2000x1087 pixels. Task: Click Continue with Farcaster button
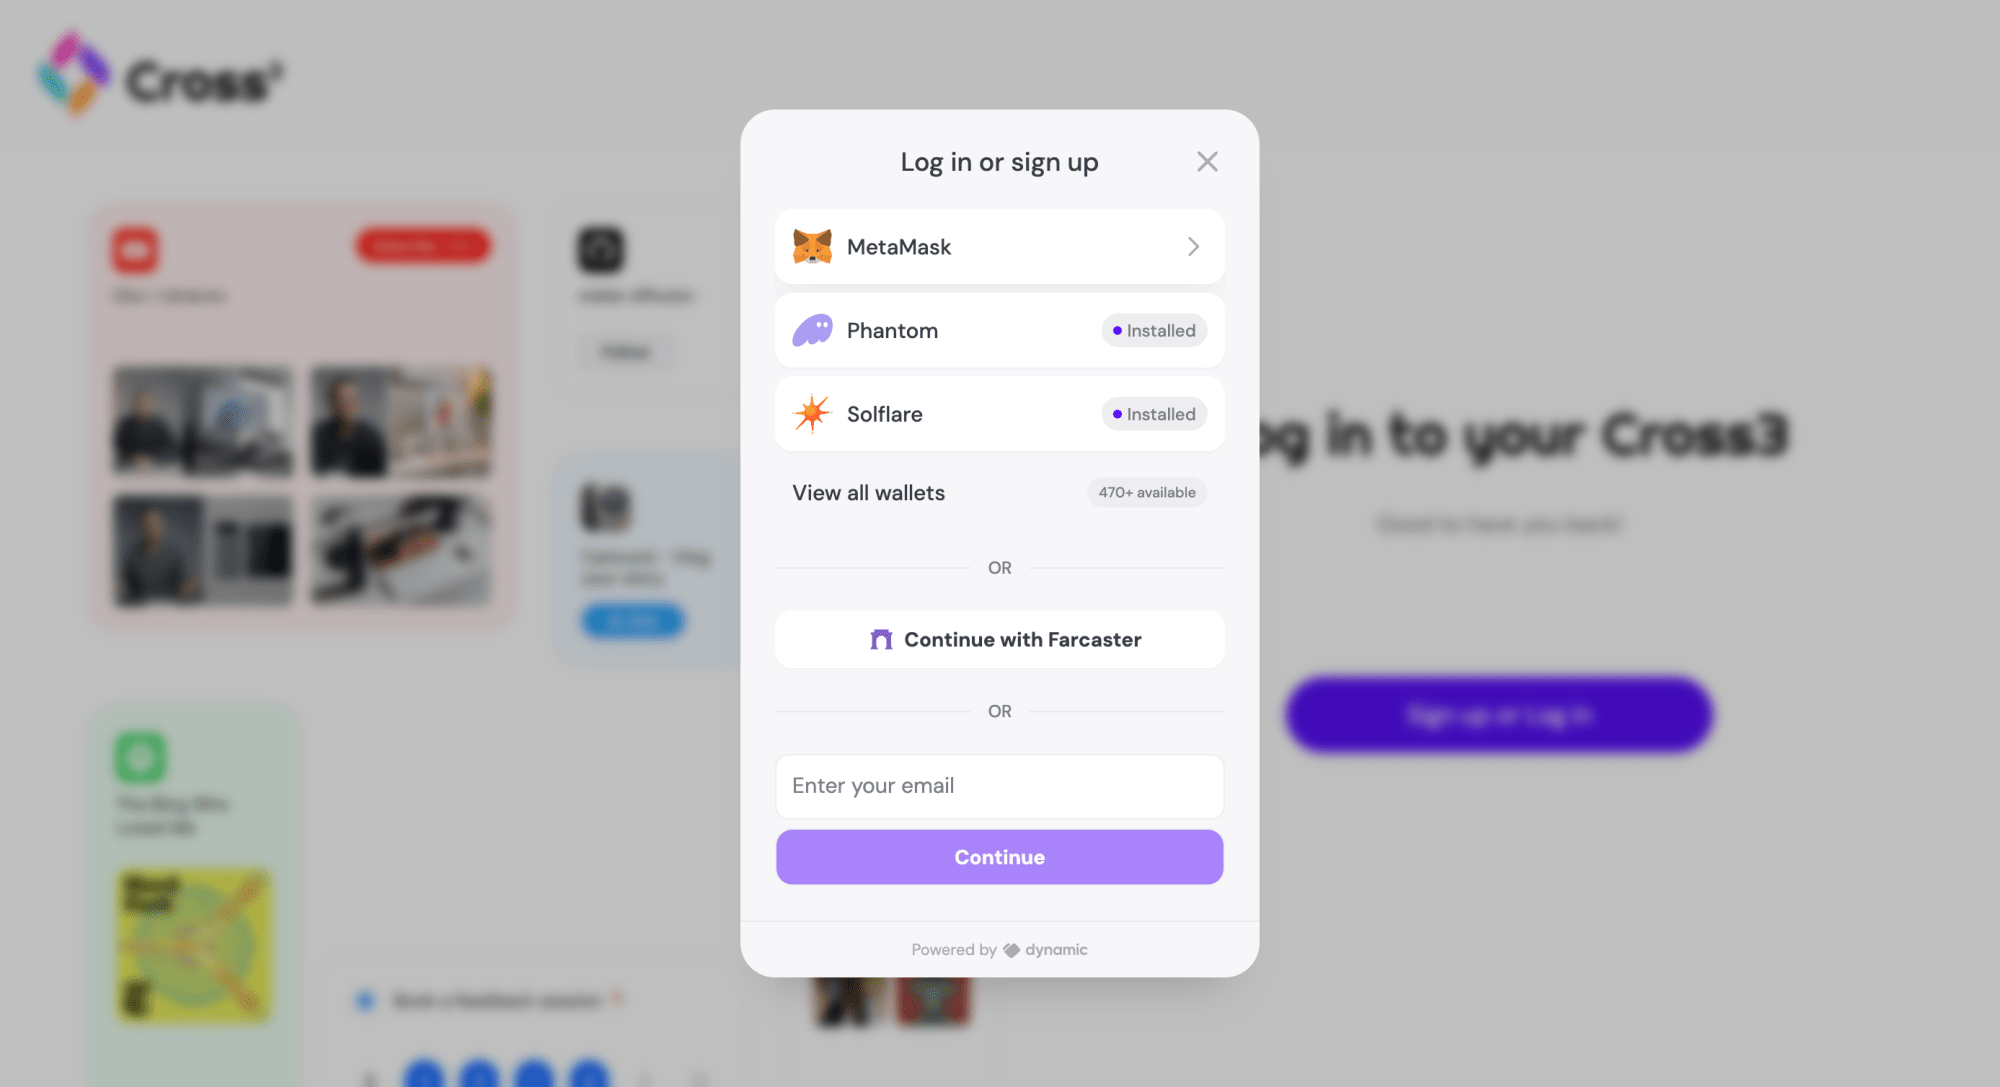[999, 639]
